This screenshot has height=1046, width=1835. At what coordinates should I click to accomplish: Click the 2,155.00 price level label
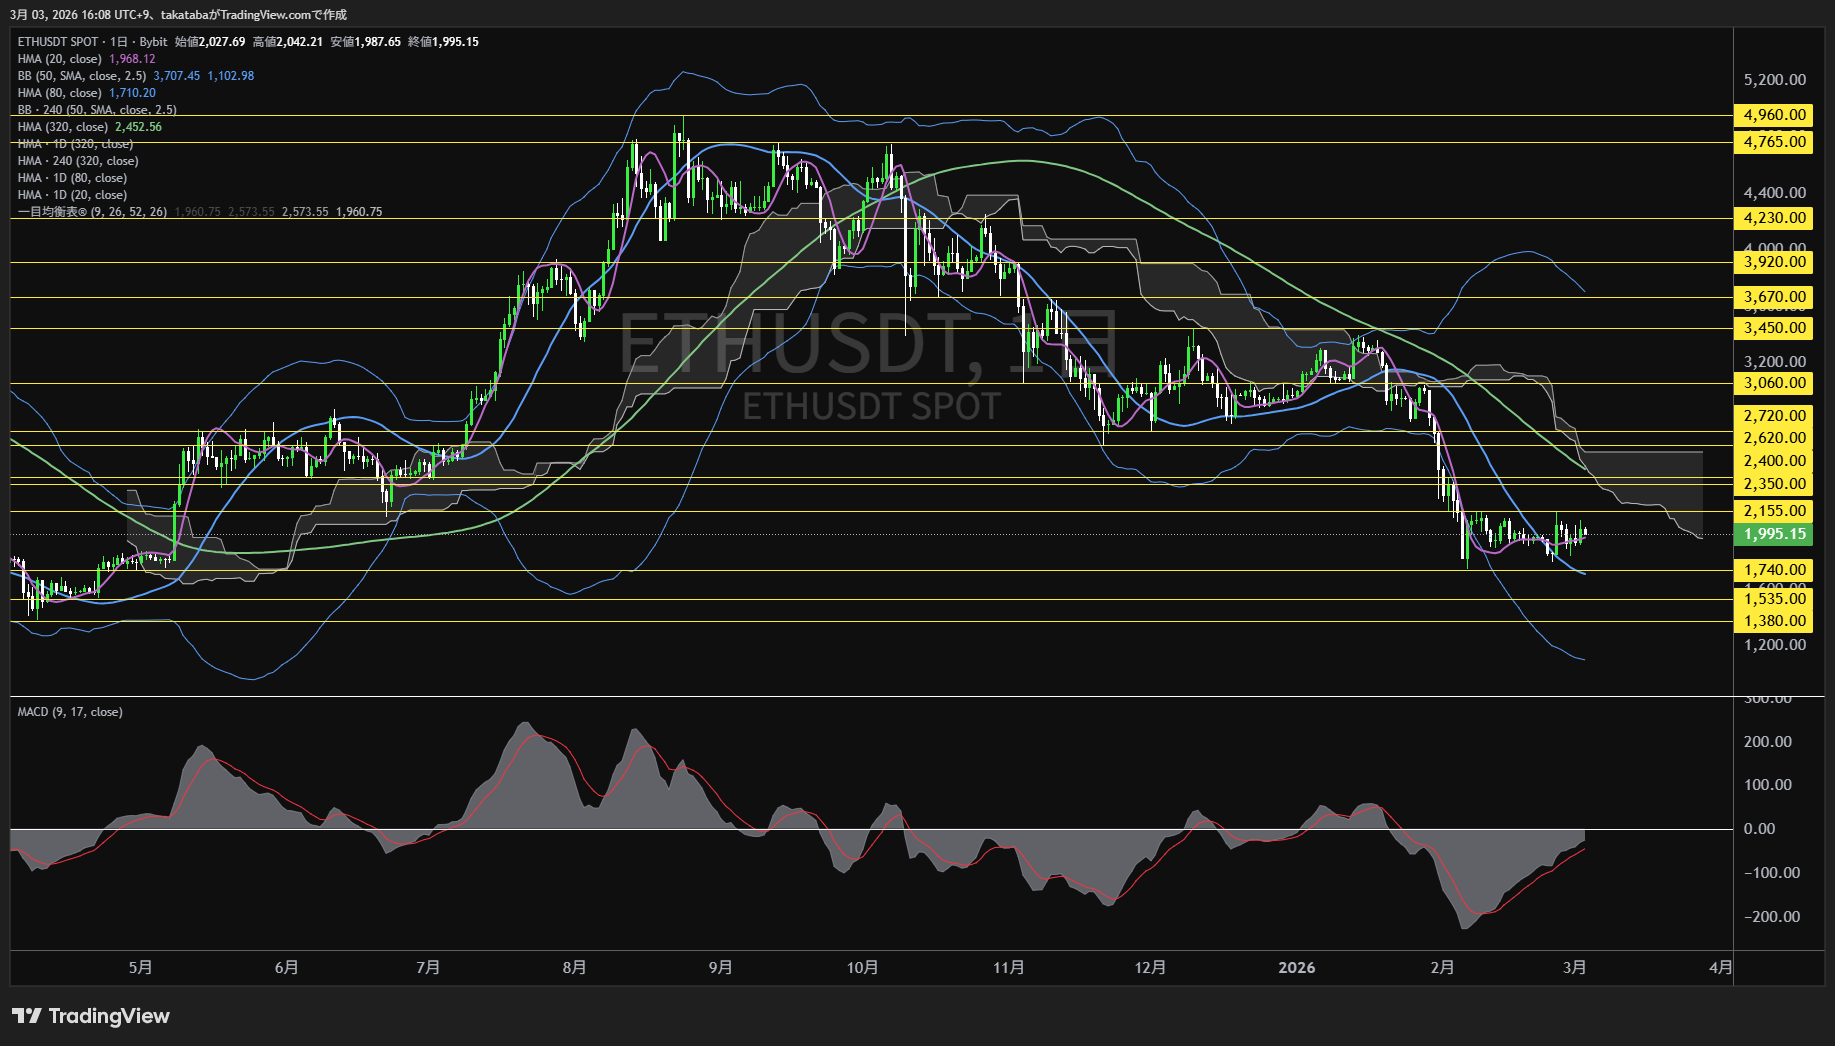coord(1775,511)
